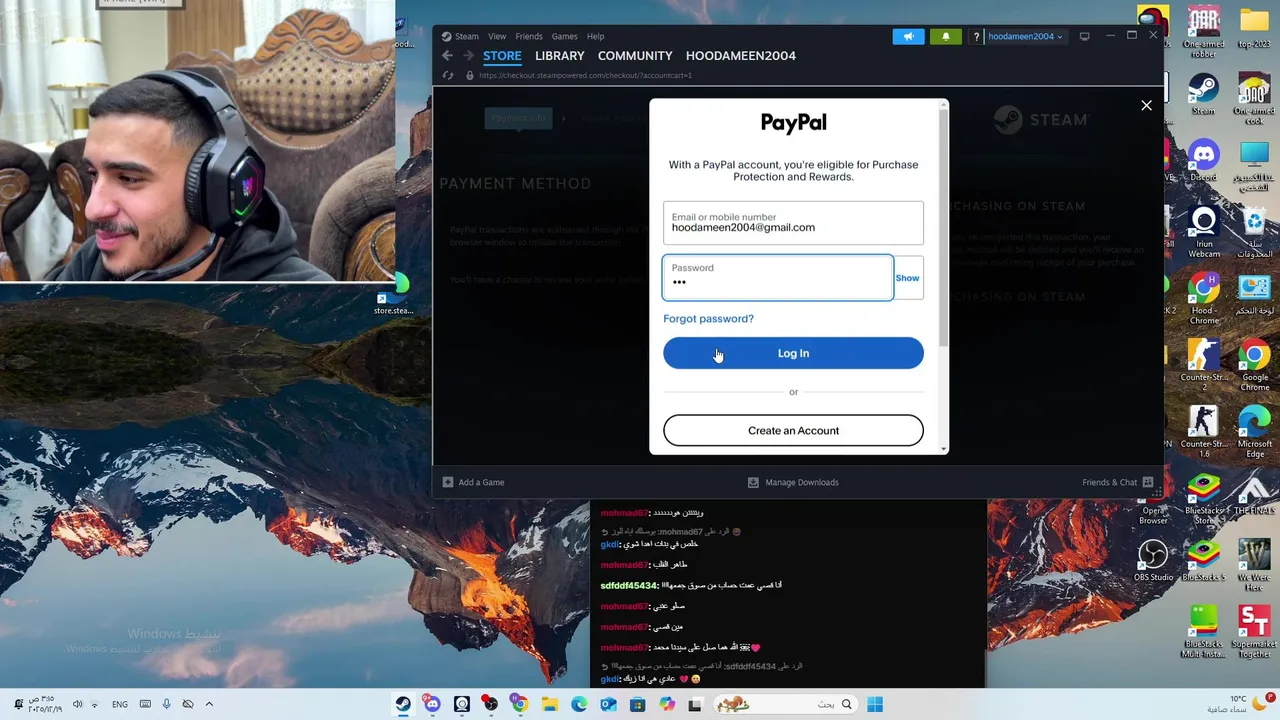Open BlueStacks Store desktop shortcut
The height and width of the screenshot is (720, 1280).
pos(1203,498)
